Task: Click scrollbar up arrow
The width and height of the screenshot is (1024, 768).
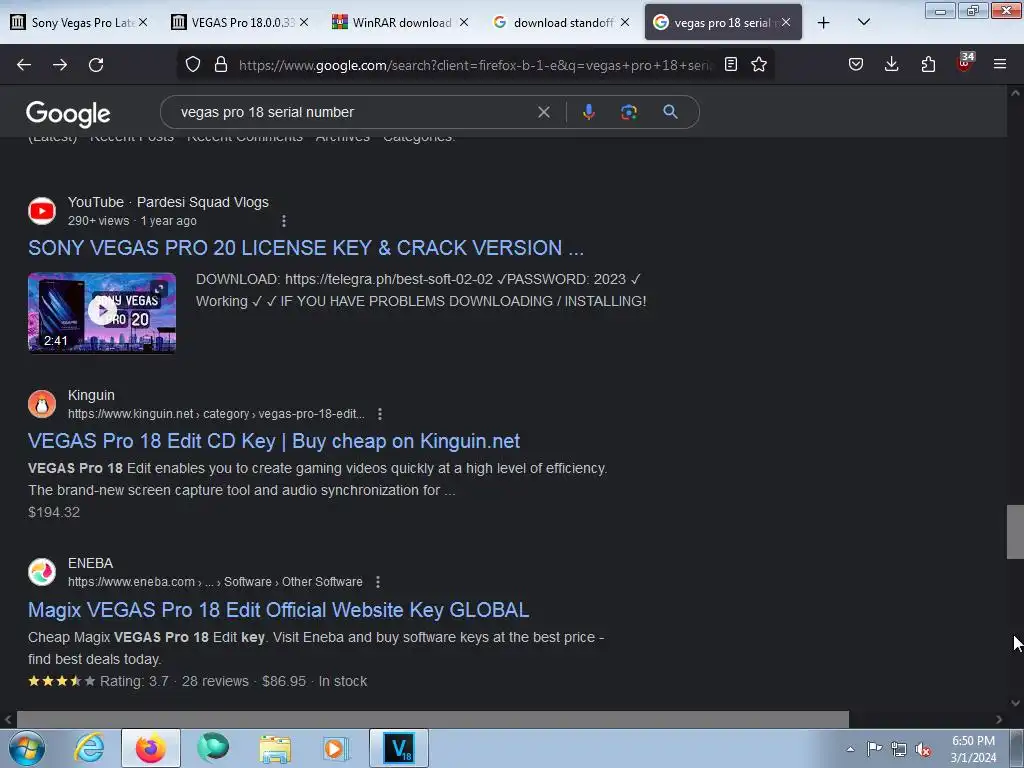Action: tap(1015, 93)
